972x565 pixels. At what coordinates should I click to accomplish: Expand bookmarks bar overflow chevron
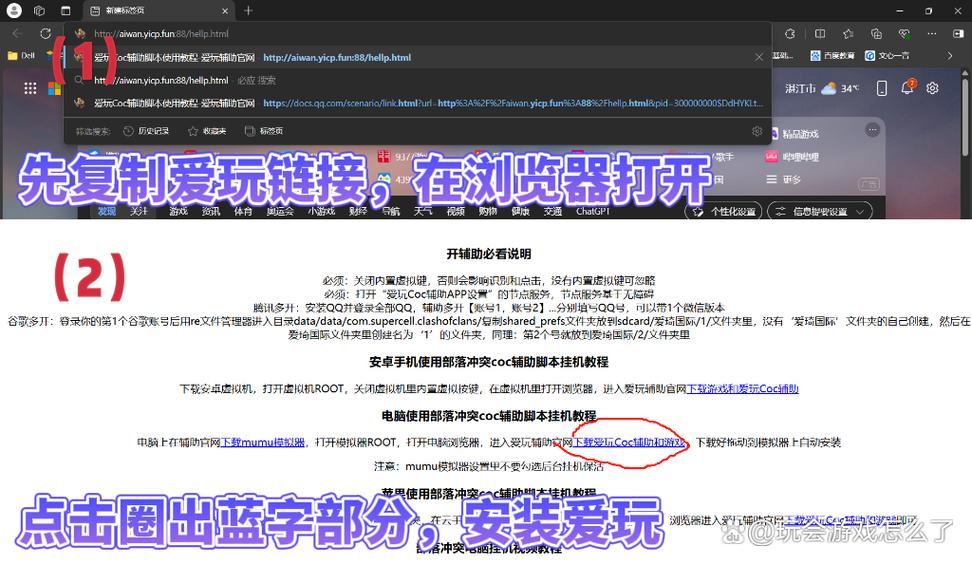pyautogui.click(x=950, y=56)
